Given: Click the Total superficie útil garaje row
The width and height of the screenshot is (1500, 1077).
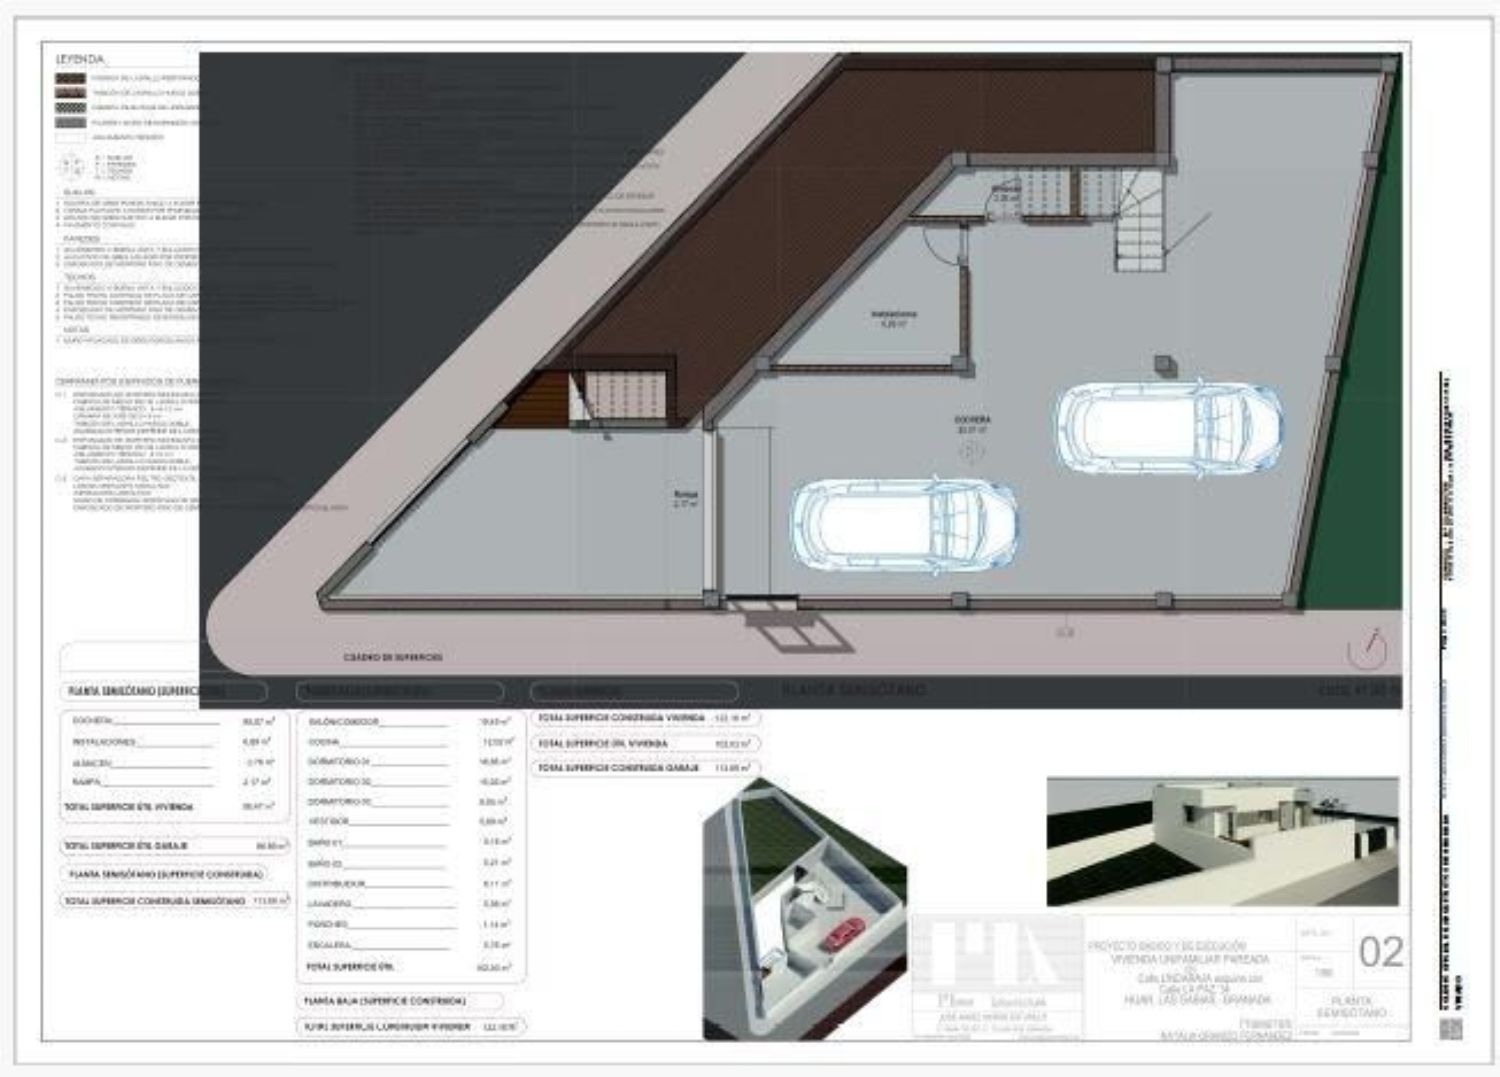Looking at the screenshot, I should point(175,846).
